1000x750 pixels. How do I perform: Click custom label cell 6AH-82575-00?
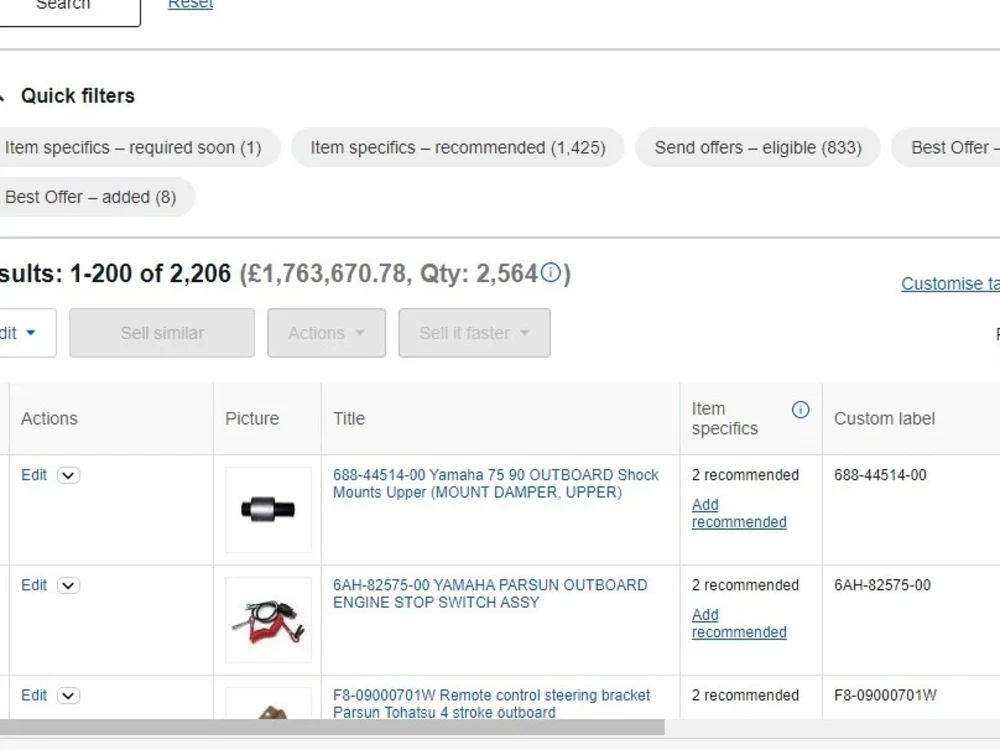click(x=883, y=585)
